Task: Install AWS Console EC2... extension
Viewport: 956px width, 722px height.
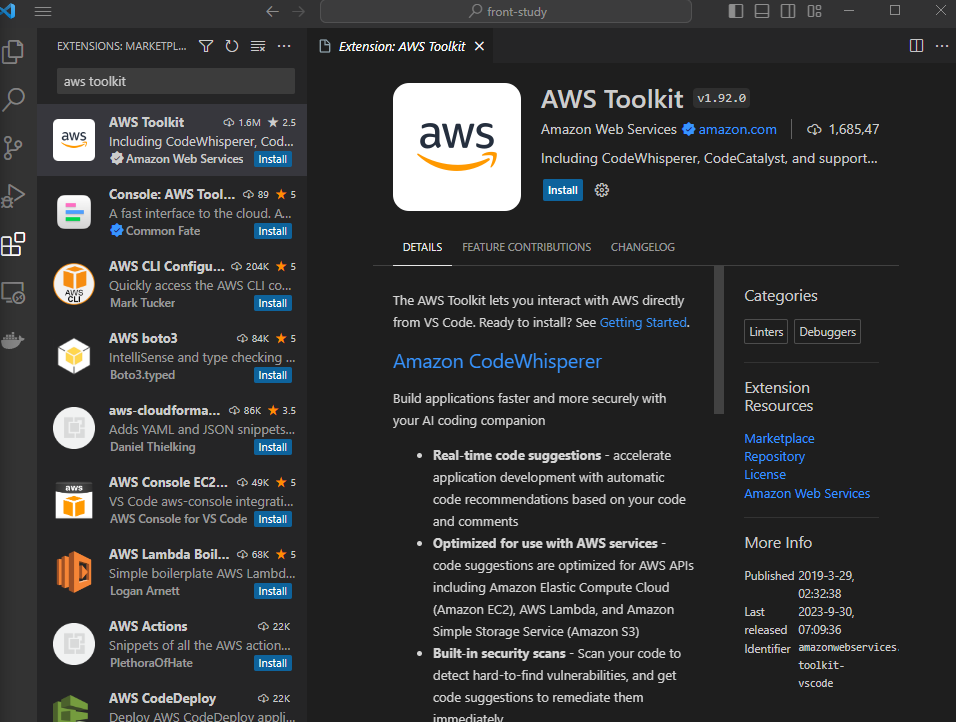Action: (x=273, y=519)
